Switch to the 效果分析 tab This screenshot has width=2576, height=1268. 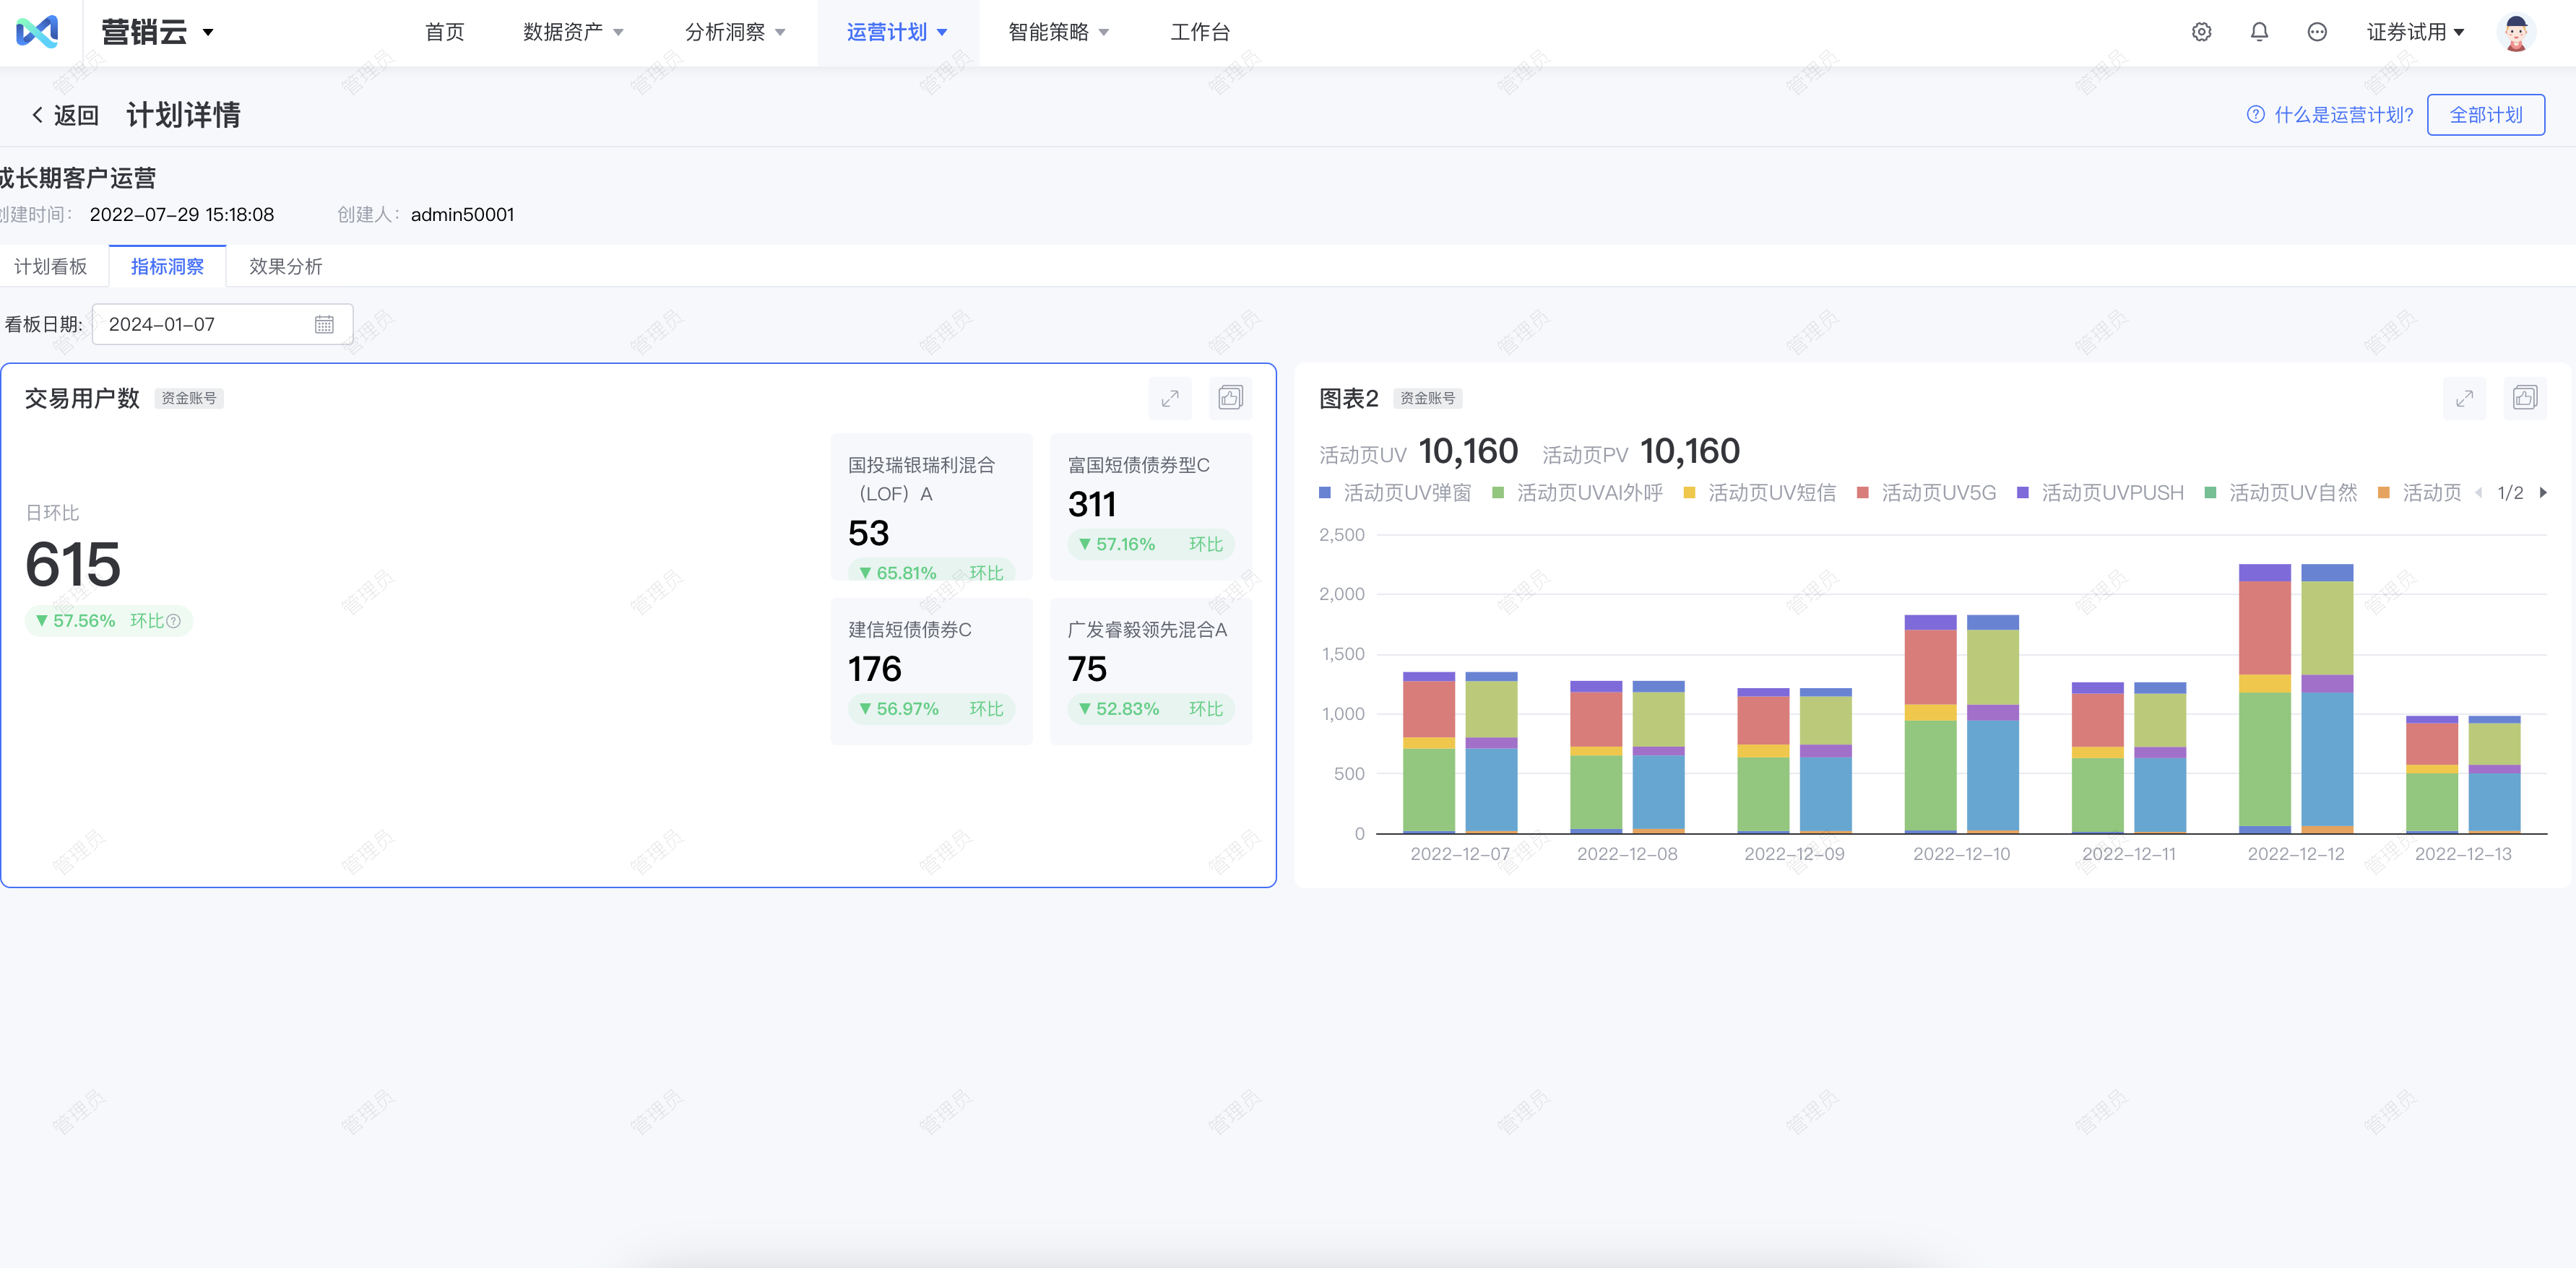coord(286,266)
